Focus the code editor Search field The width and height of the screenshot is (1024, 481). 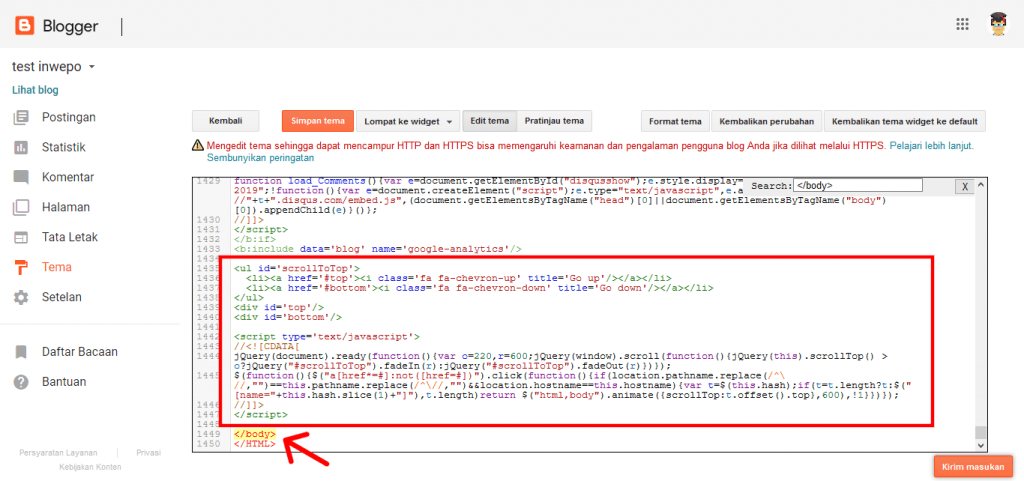coord(857,185)
